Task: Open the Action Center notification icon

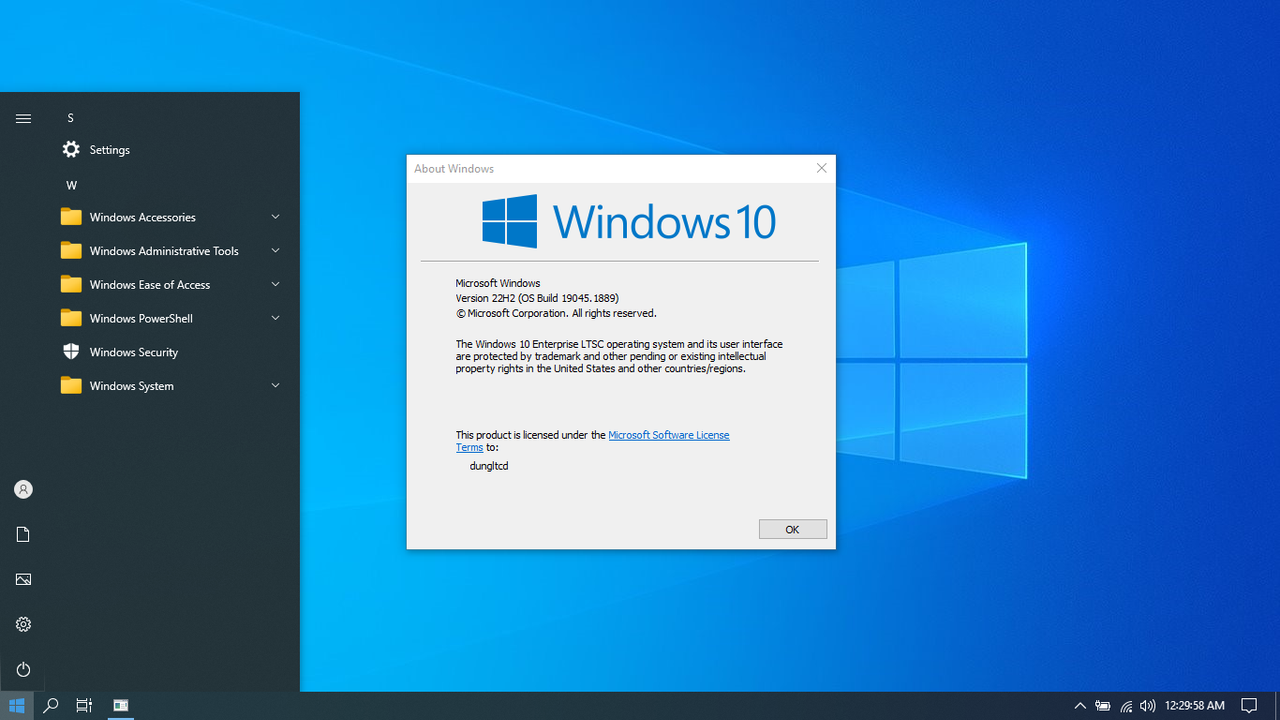Action: click(x=1249, y=706)
